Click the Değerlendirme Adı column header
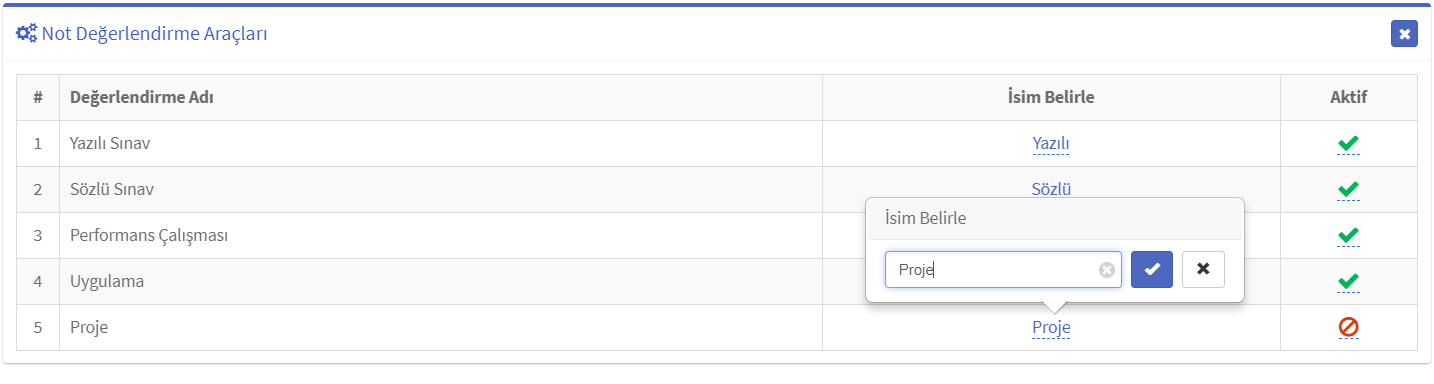 point(141,98)
